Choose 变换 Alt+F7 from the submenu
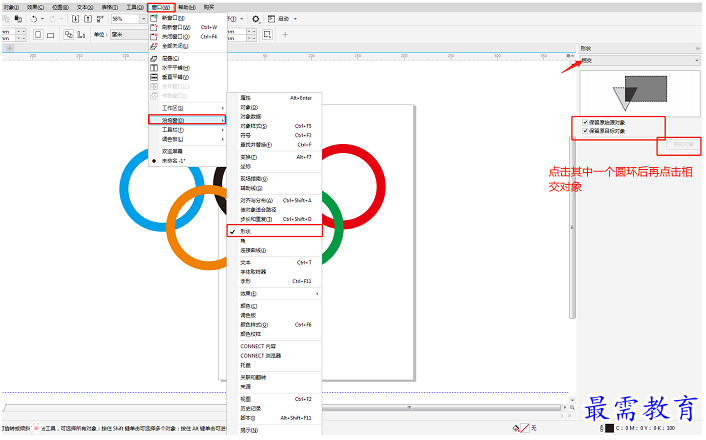This screenshot has width=706, height=440. (x=275, y=157)
